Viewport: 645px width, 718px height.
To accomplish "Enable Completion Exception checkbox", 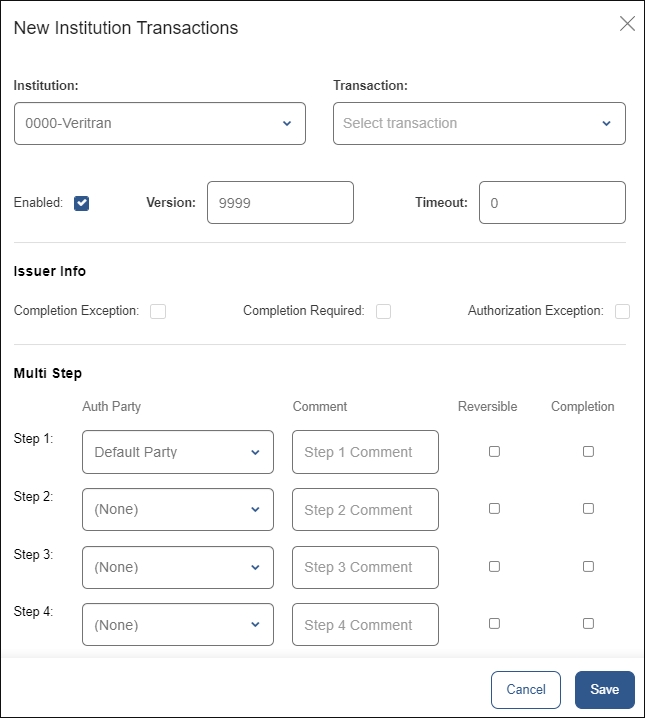I will coord(158,311).
